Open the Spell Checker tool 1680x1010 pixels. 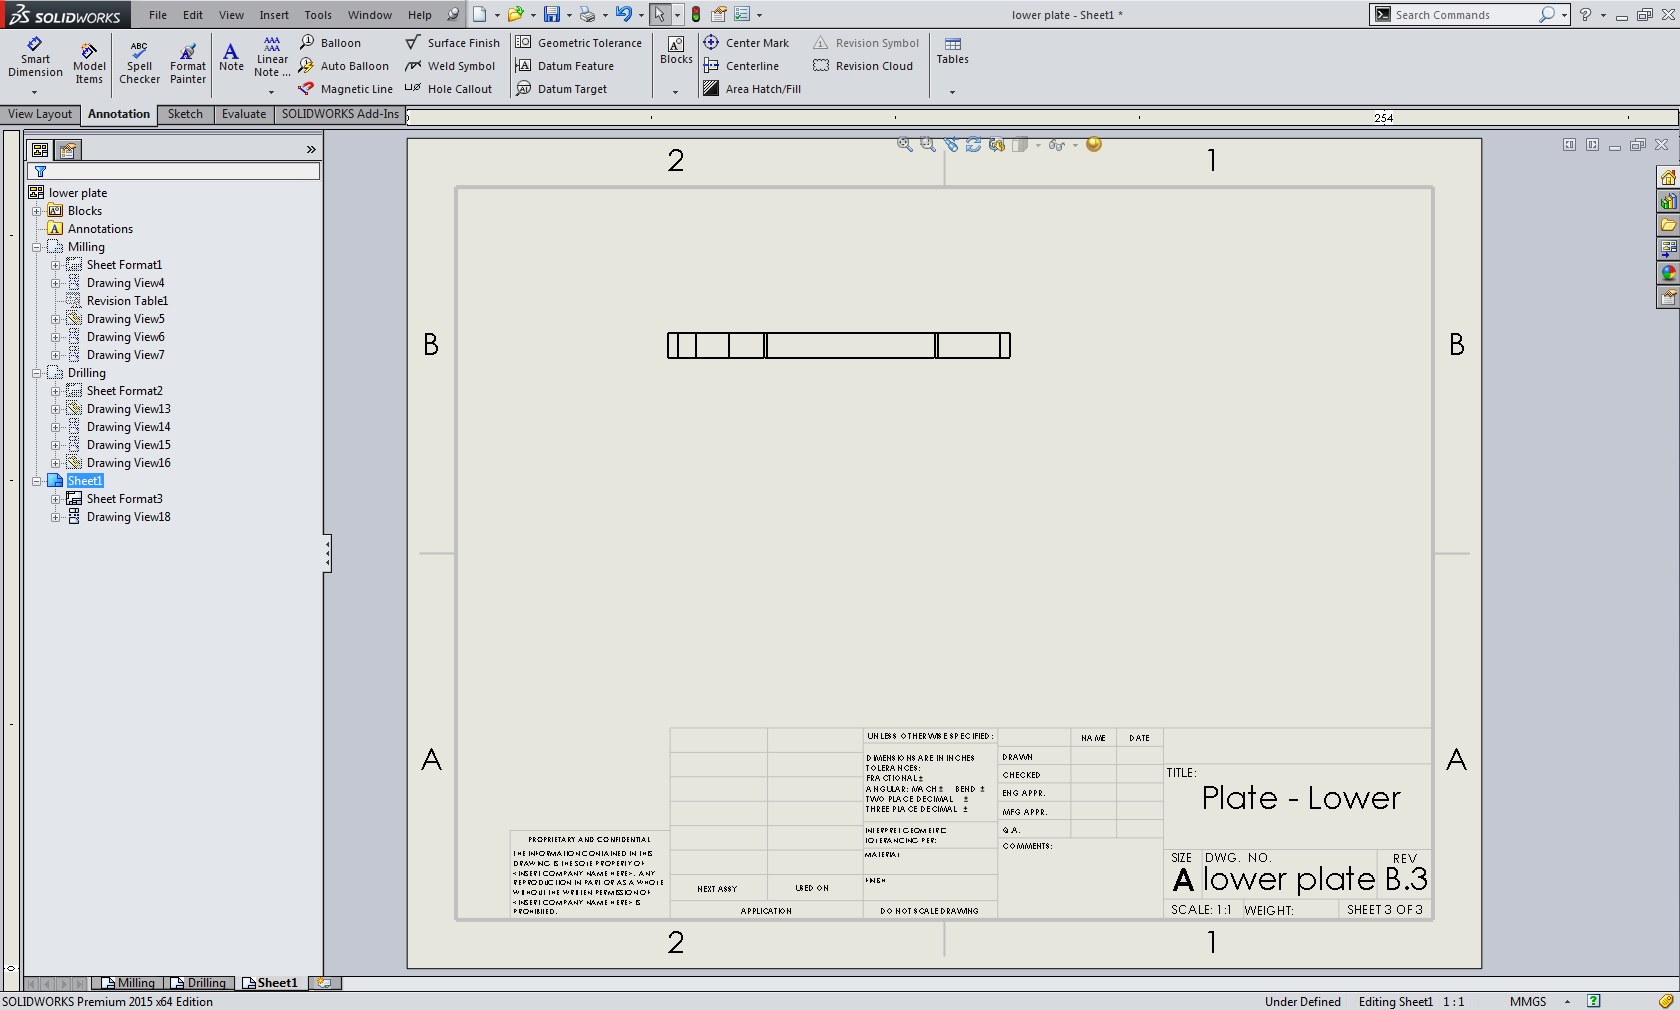[139, 63]
